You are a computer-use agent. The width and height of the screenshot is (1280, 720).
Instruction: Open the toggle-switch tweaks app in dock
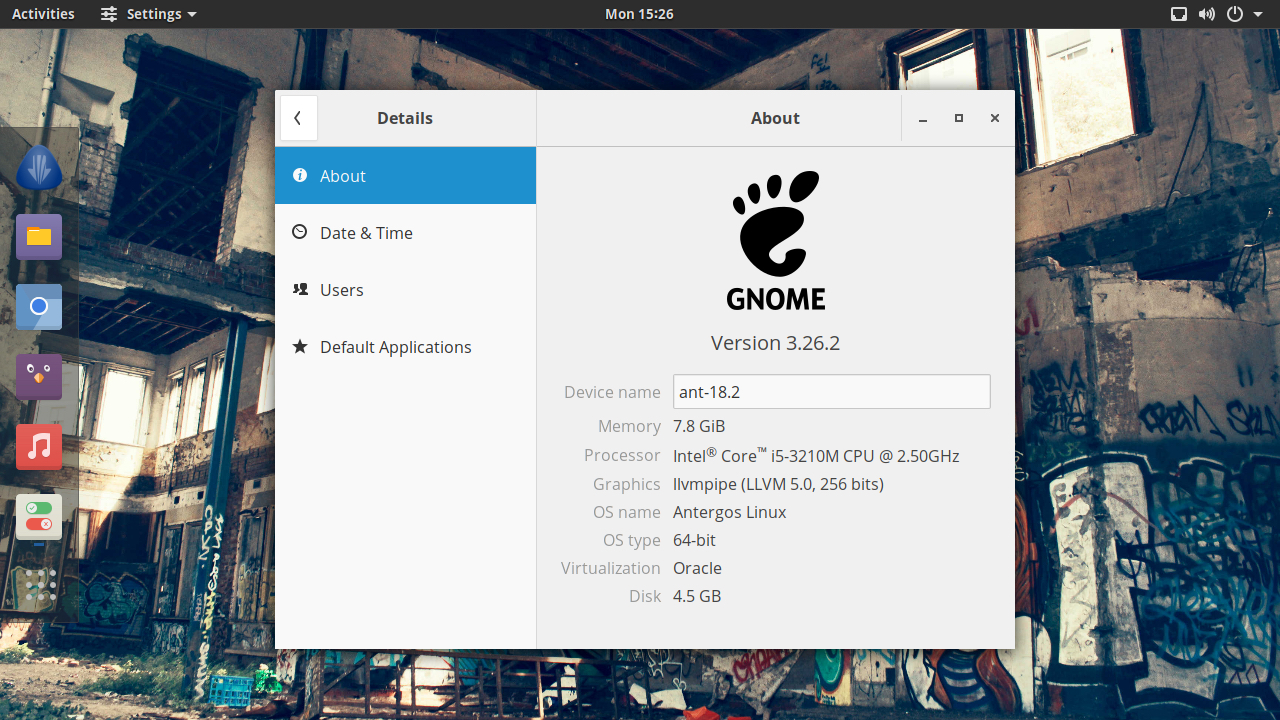coord(39,517)
